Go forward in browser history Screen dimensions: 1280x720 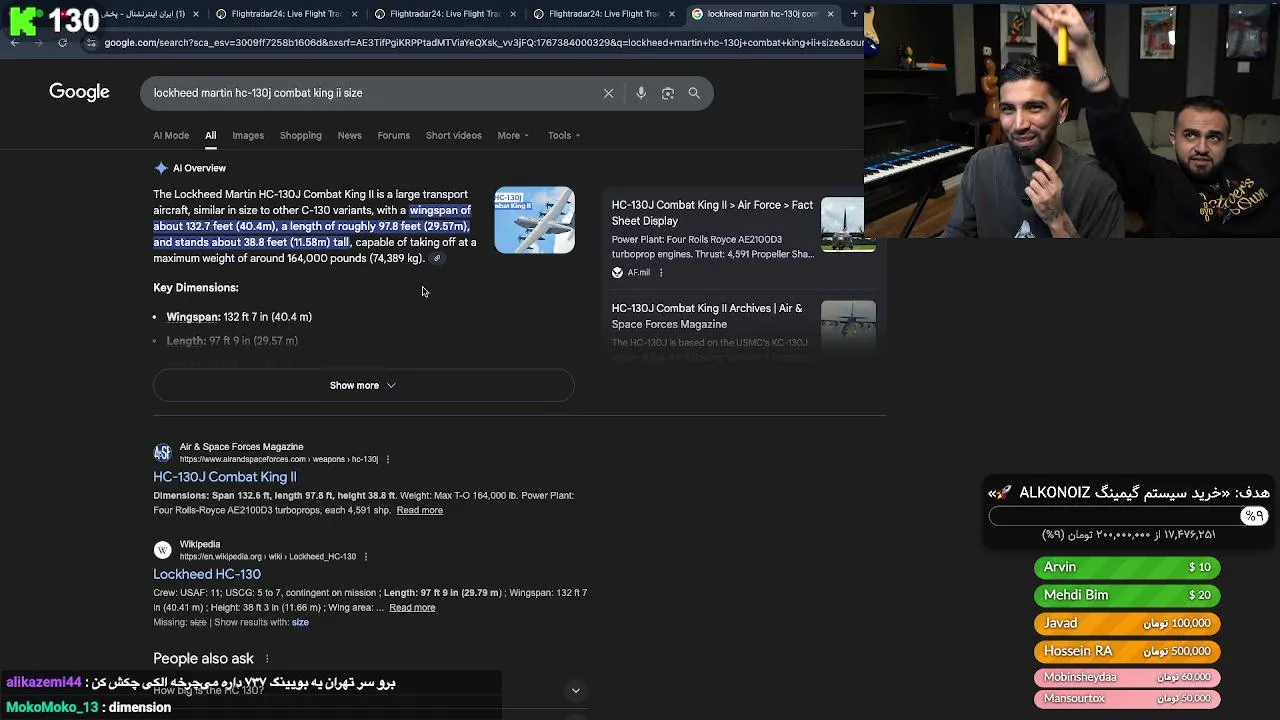38,42
